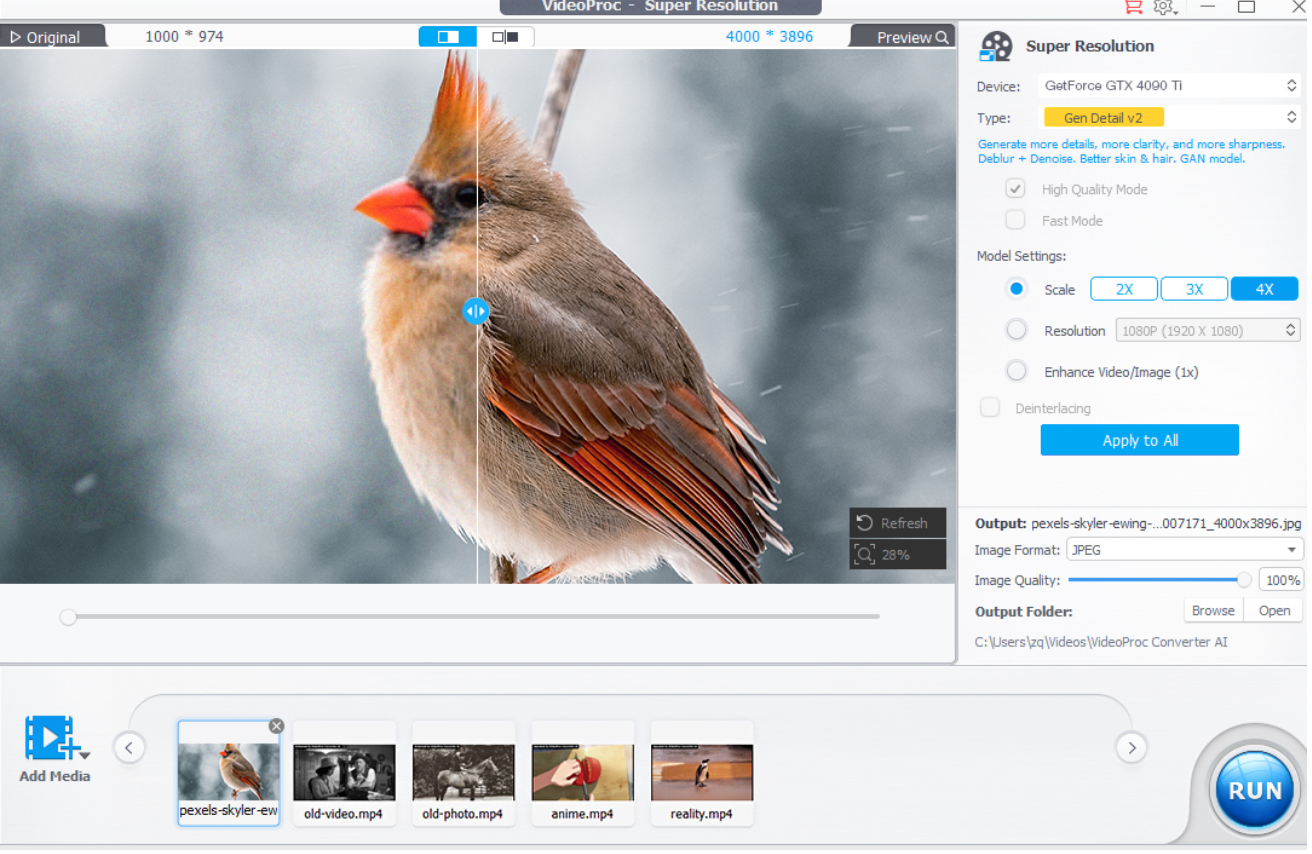This screenshot has height=854, width=1312.
Task: Click the Apply to All button
Action: pyautogui.click(x=1139, y=440)
